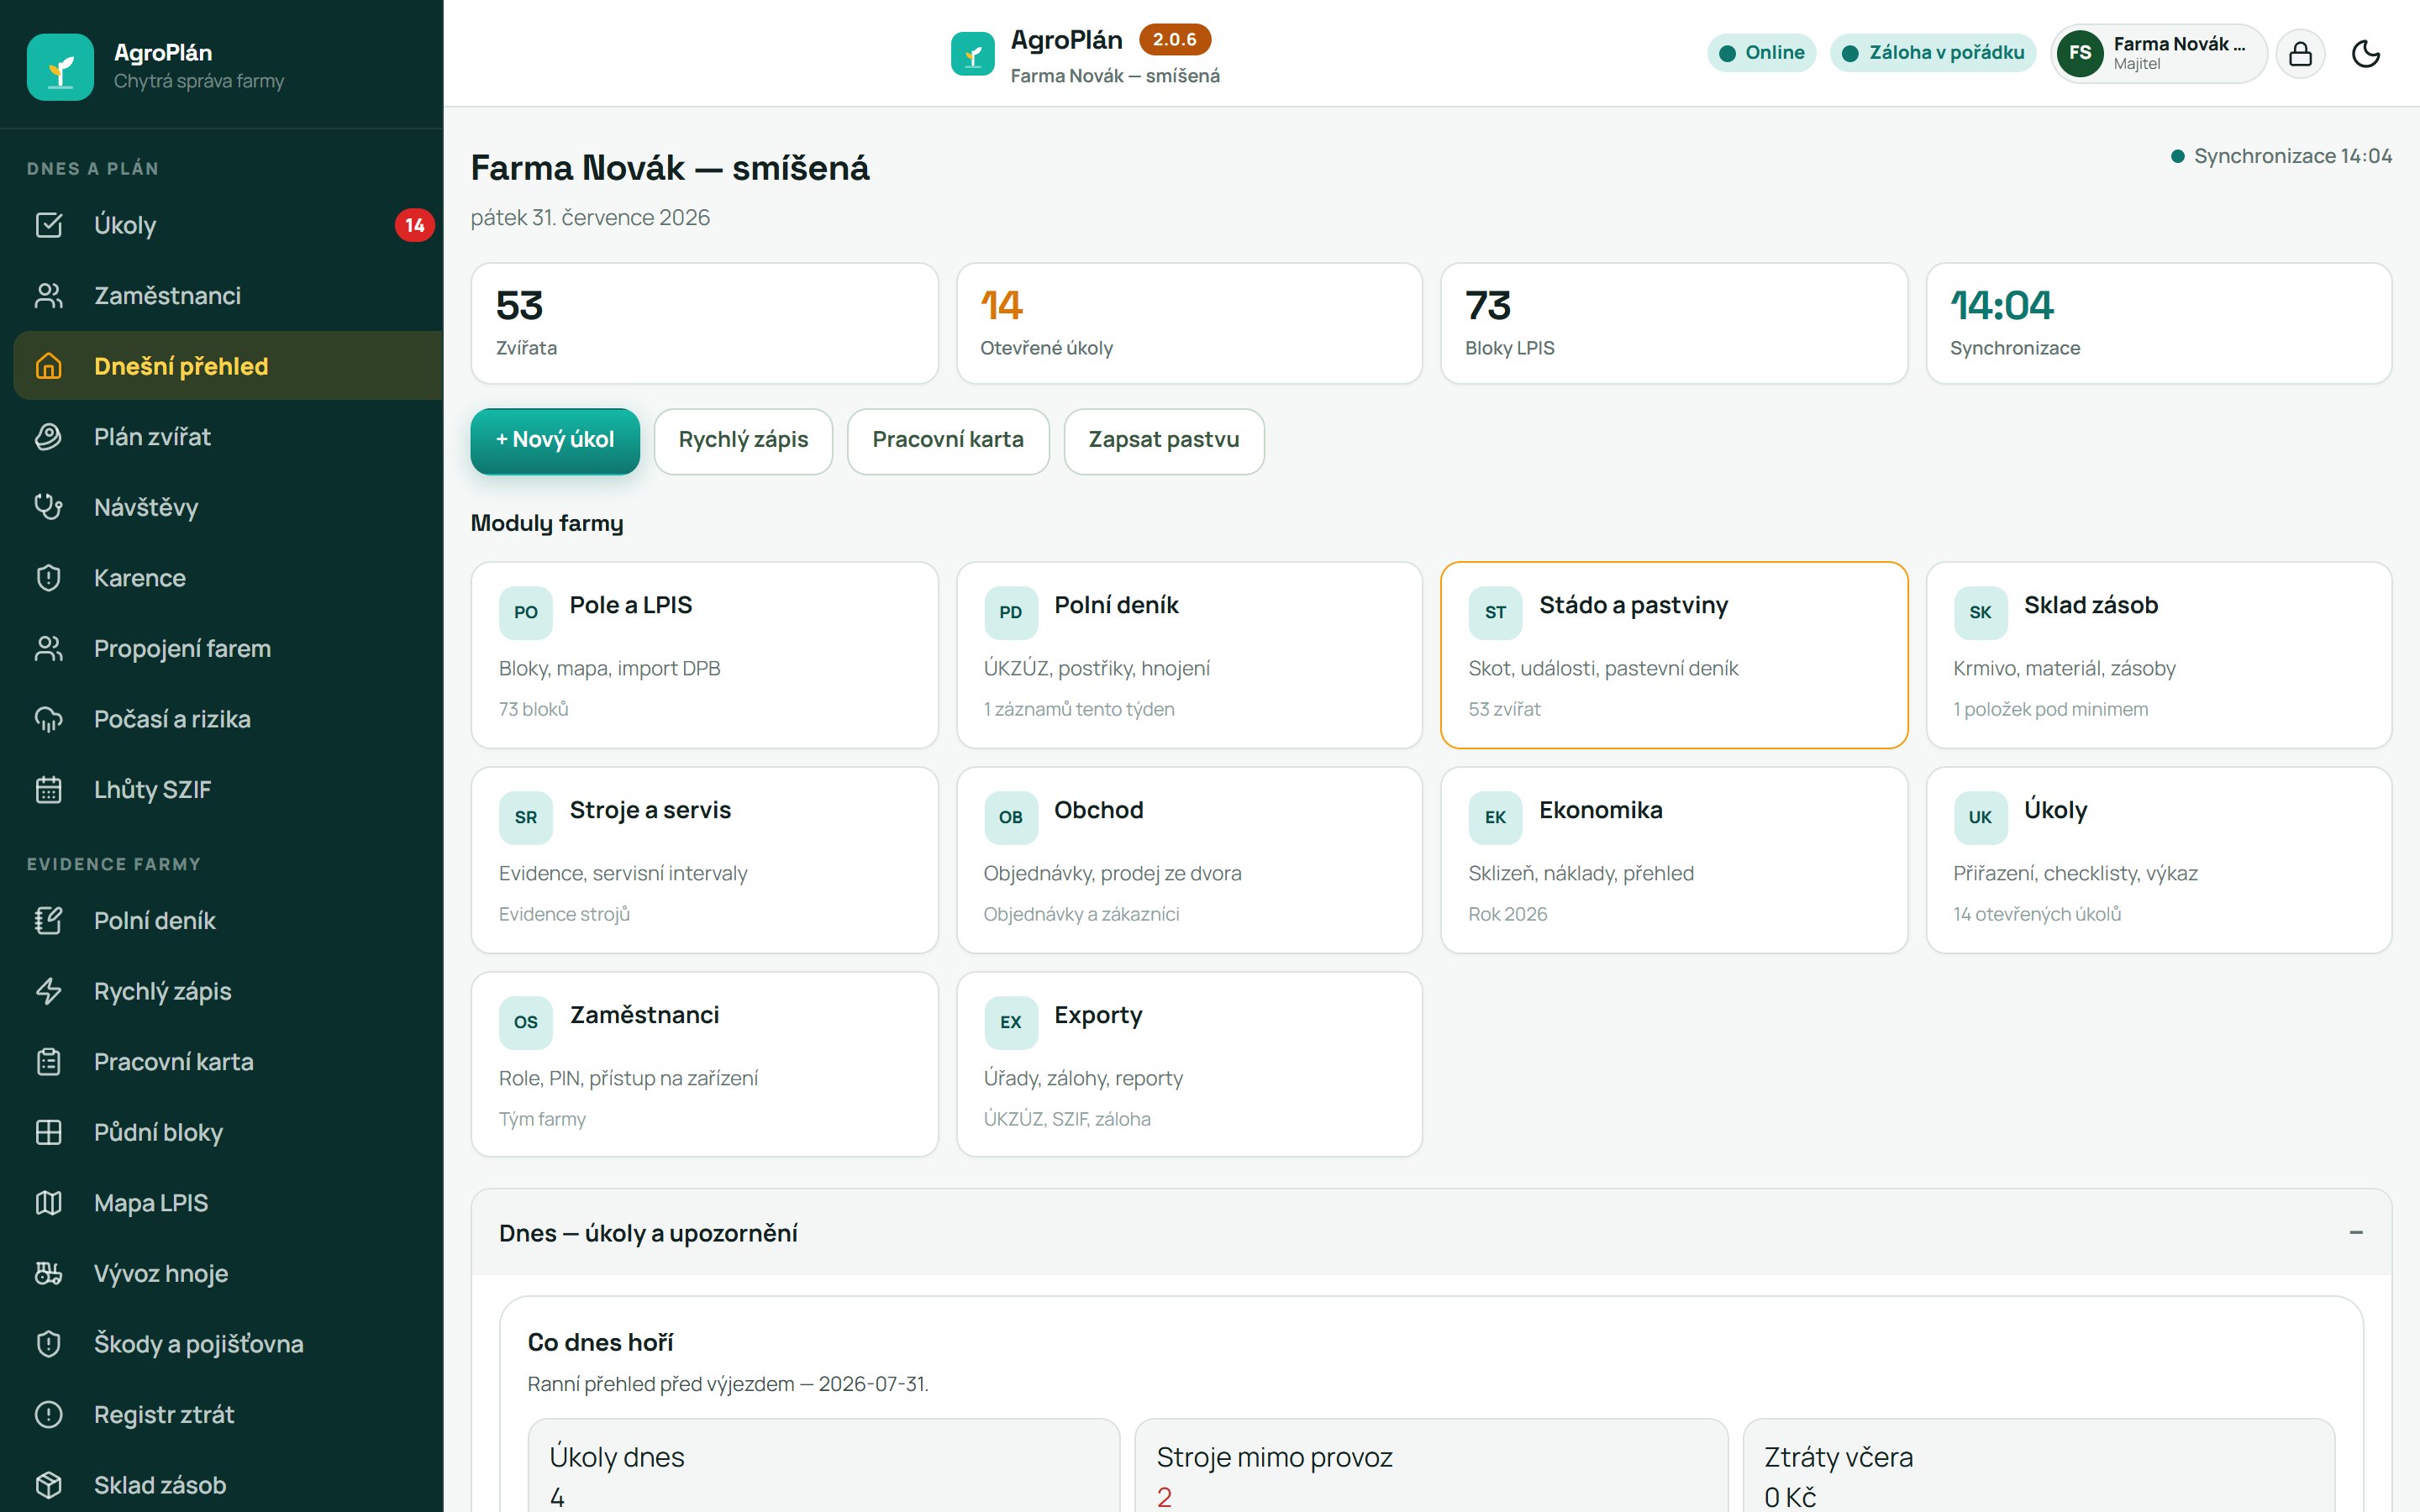2420x1512 pixels.
Task: Open Polní deník in the sidebar
Action: (228, 921)
